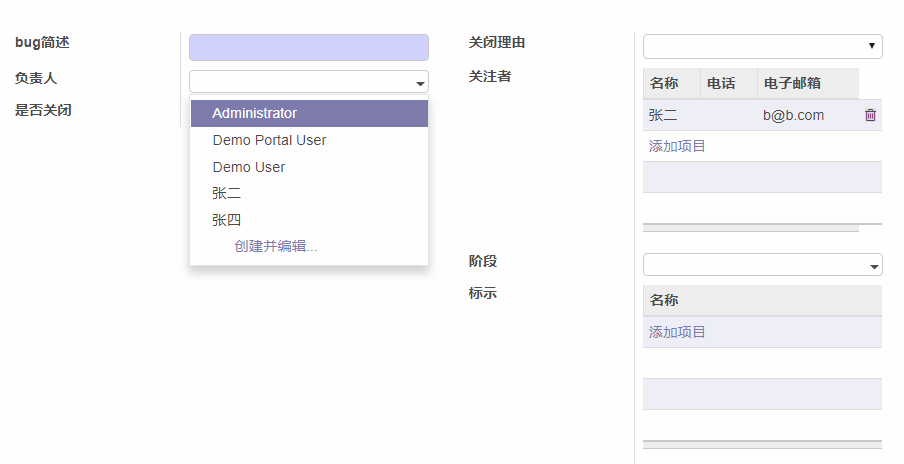Click the bug简述 label
This screenshot has height=464, width=904.
(x=42, y=43)
